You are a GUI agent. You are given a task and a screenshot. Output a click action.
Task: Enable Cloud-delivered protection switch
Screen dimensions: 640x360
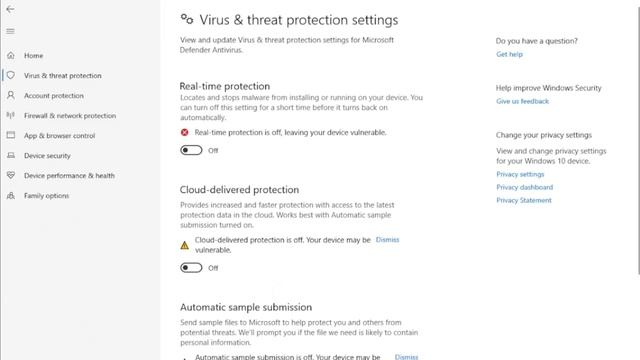[x=191, y=268]
